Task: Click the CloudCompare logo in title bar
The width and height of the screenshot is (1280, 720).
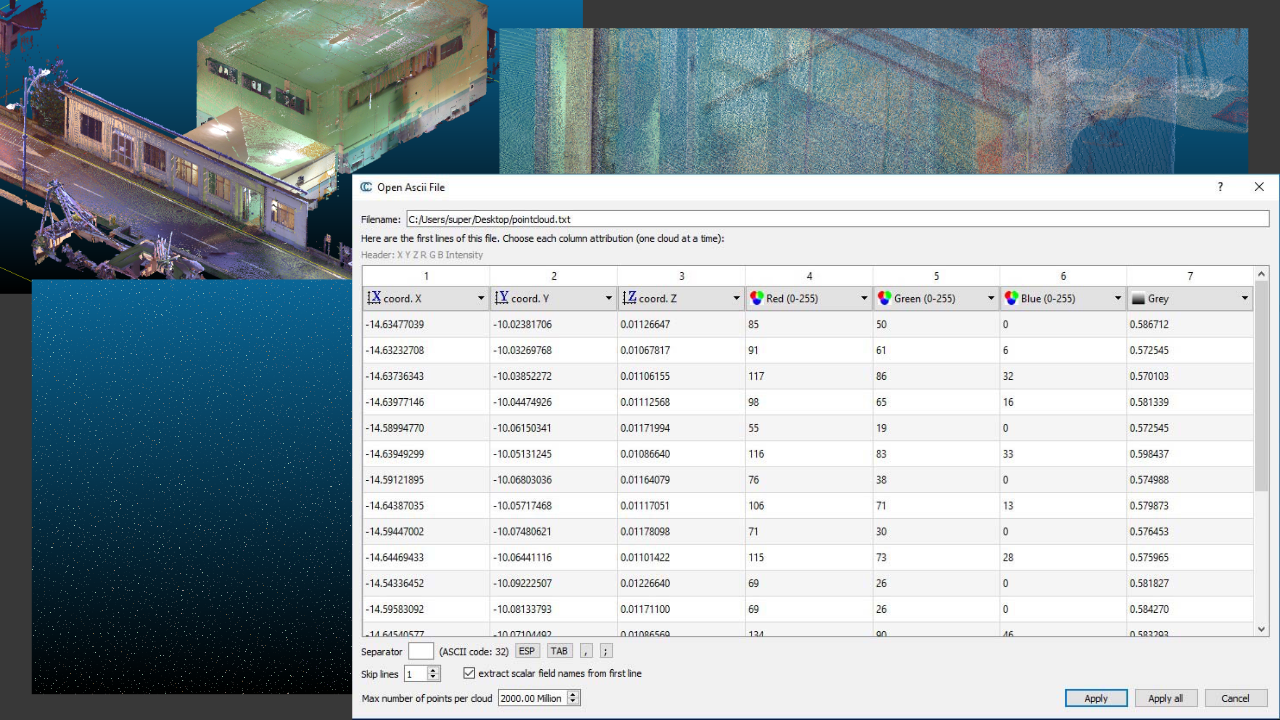Action: 366,187
